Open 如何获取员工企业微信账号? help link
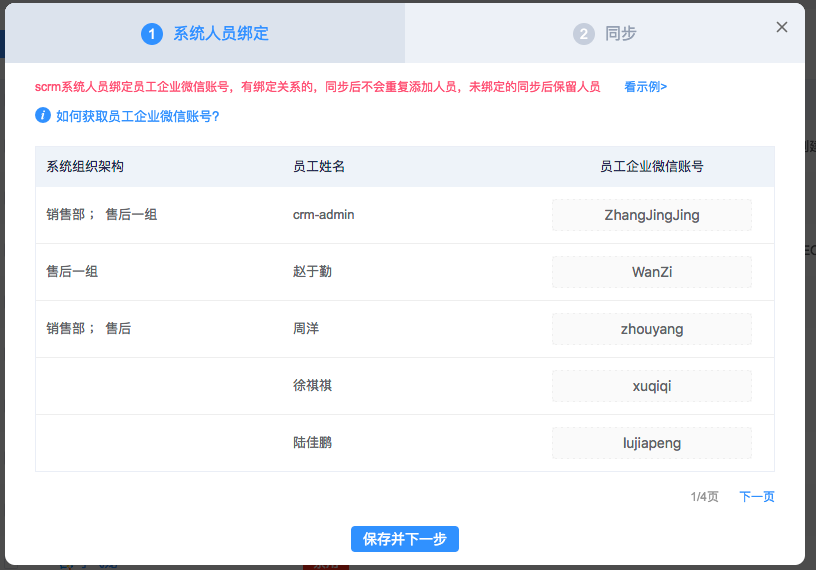The width and height of the screenshot is (816, 570). [138, 116]
